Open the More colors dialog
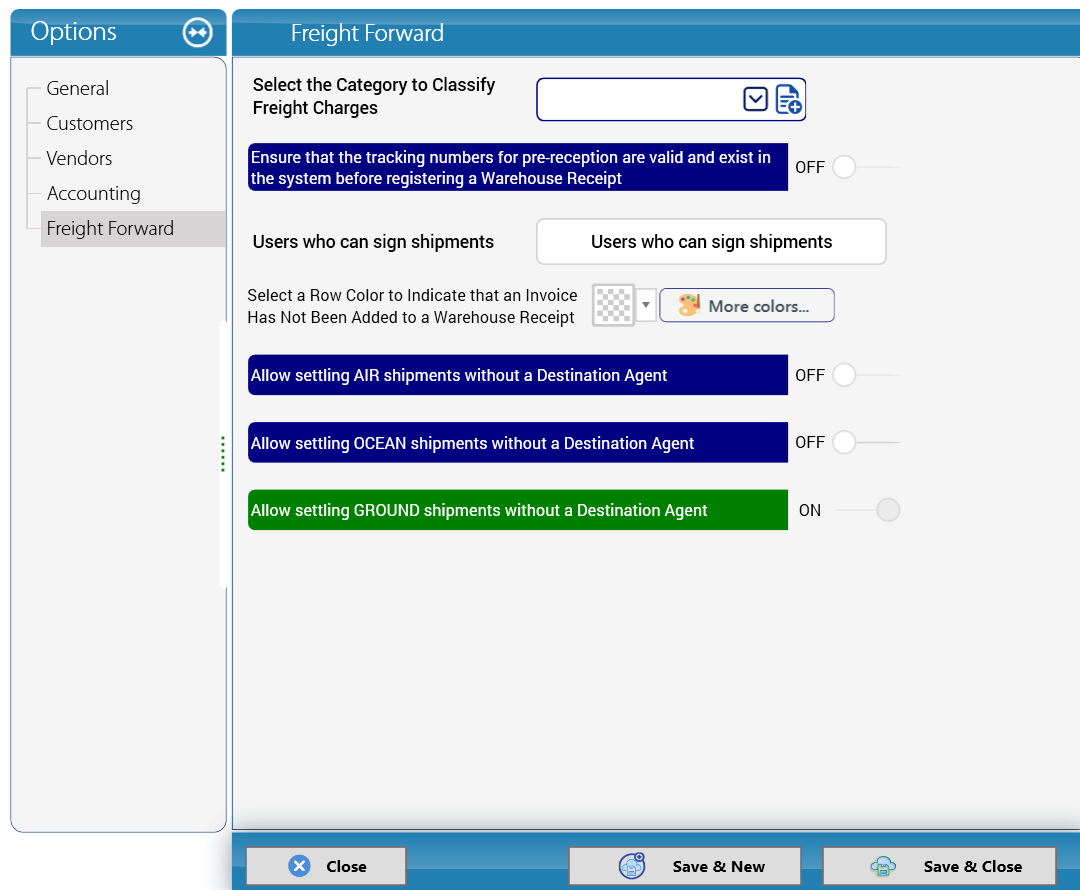Viewport: 1080px width, 890px height. point(747,305)
